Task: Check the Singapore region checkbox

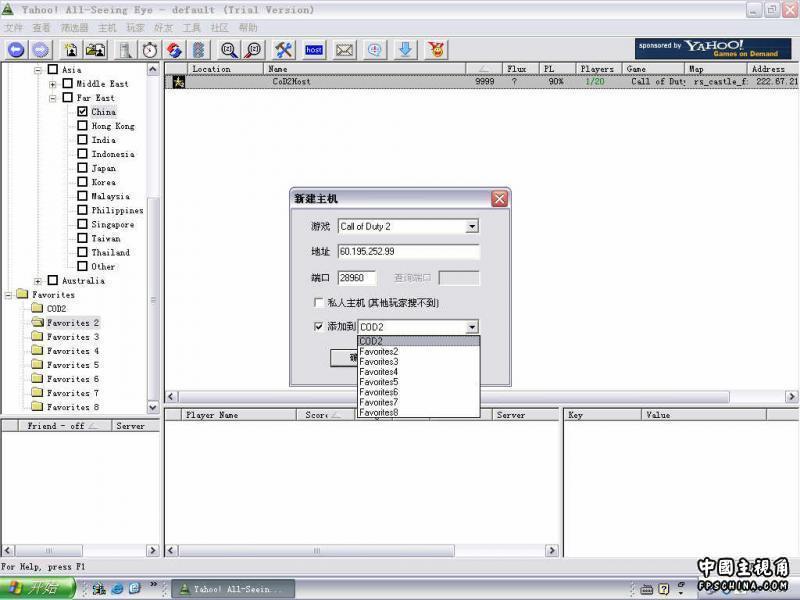Action: click(82, 224)
